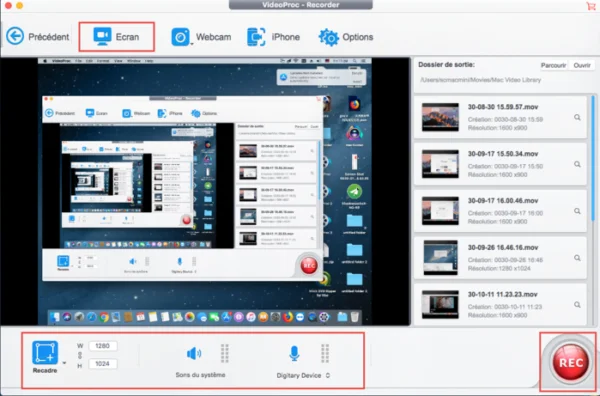This screenshot has height=396, width=600.
Task: Click magnifier for 30-09-17 15.50.34.mov
Action: pyautogui.click(x=577, y=164)
